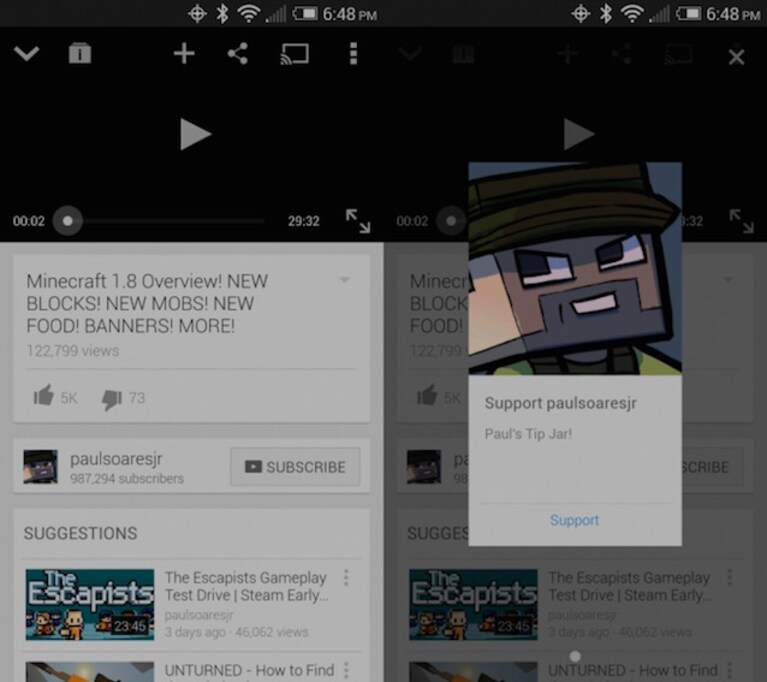Select the "Support paulsoaresjr" heading text
The height and width of the screenshot is (682, 767).
[x=561, y=403]
